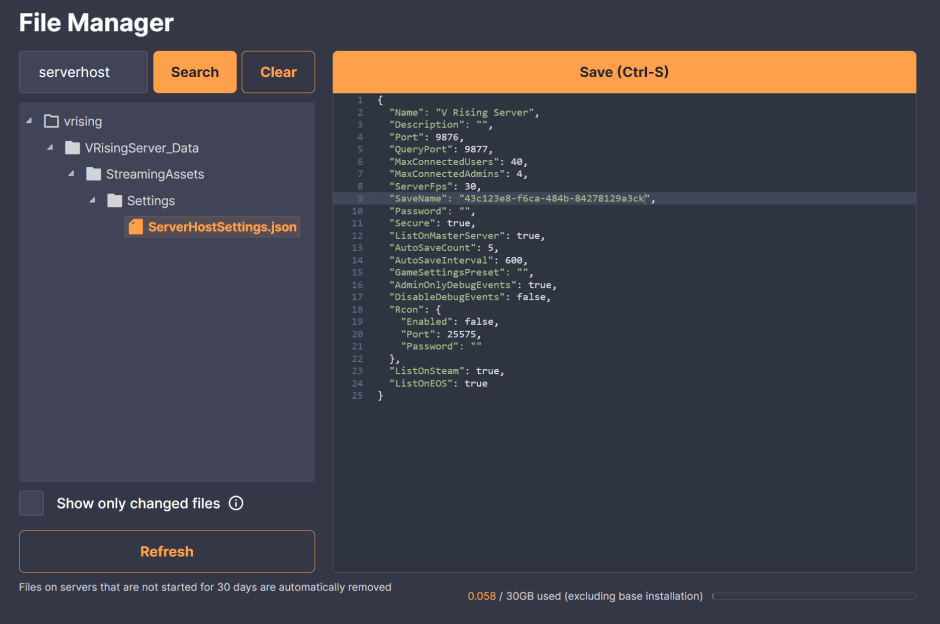Collapse the StreamingAssets tree arrow
The height and width of the screenshot is (624, 940).
tap(71, 174)
